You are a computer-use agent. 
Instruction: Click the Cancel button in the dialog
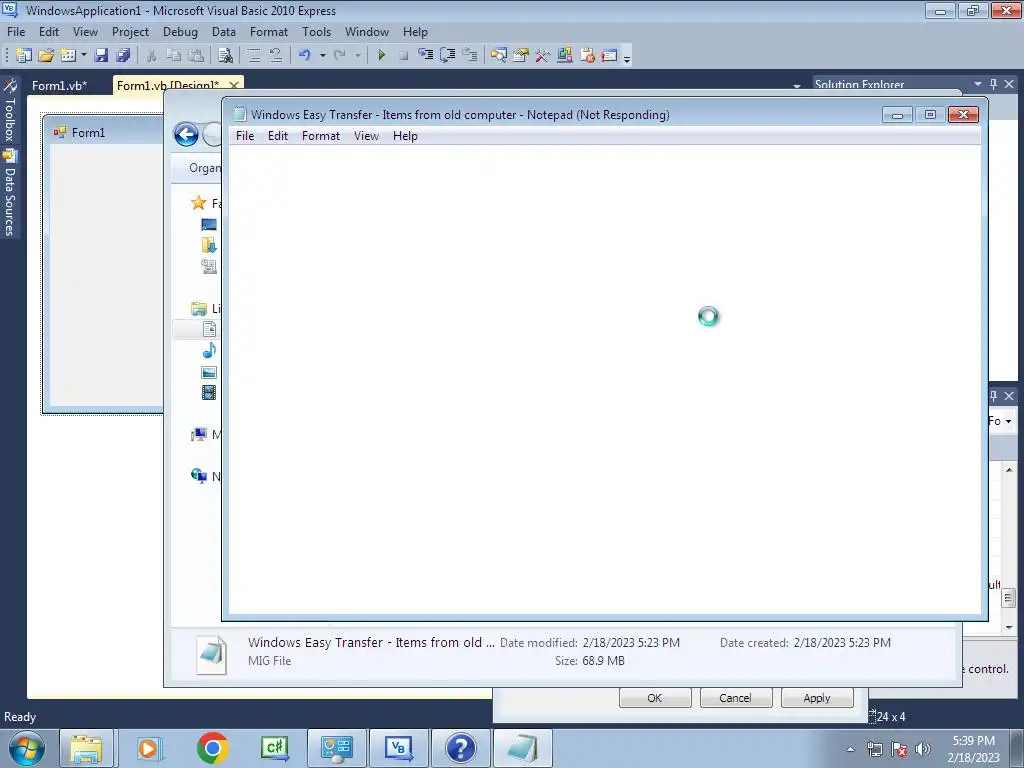point(736,697)
